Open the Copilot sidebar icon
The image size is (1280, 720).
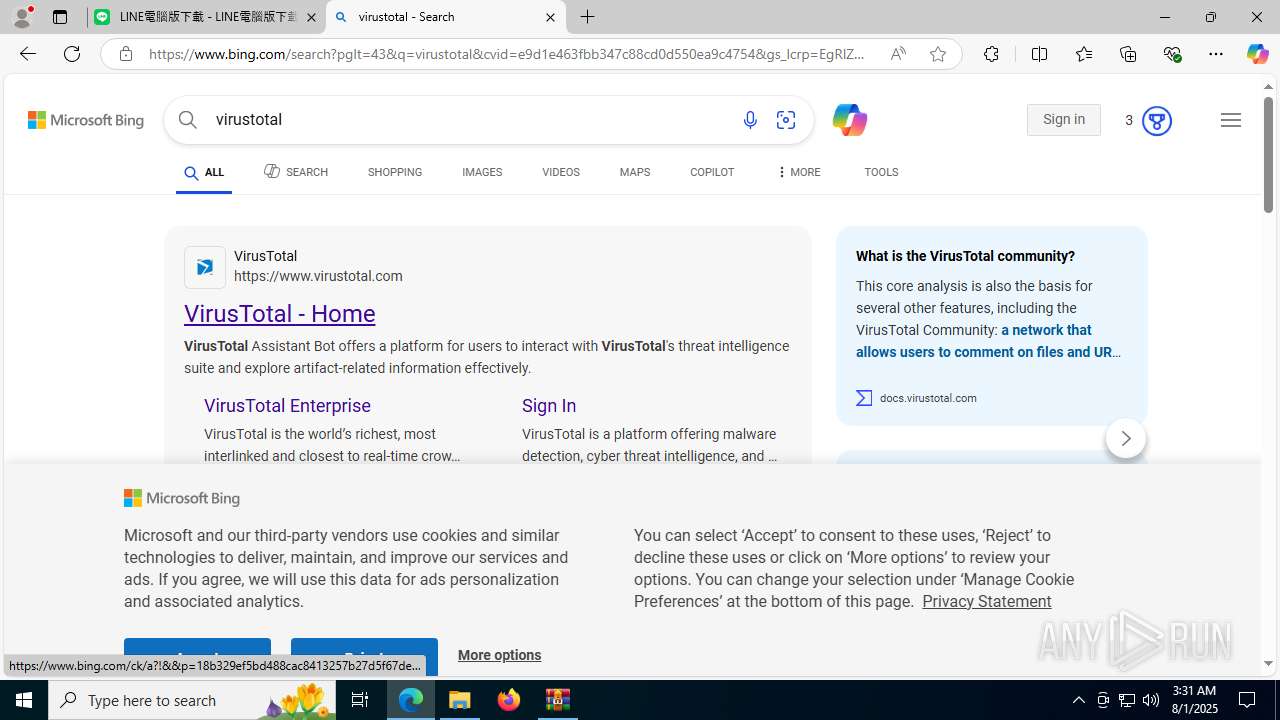tap(1257, 54)
